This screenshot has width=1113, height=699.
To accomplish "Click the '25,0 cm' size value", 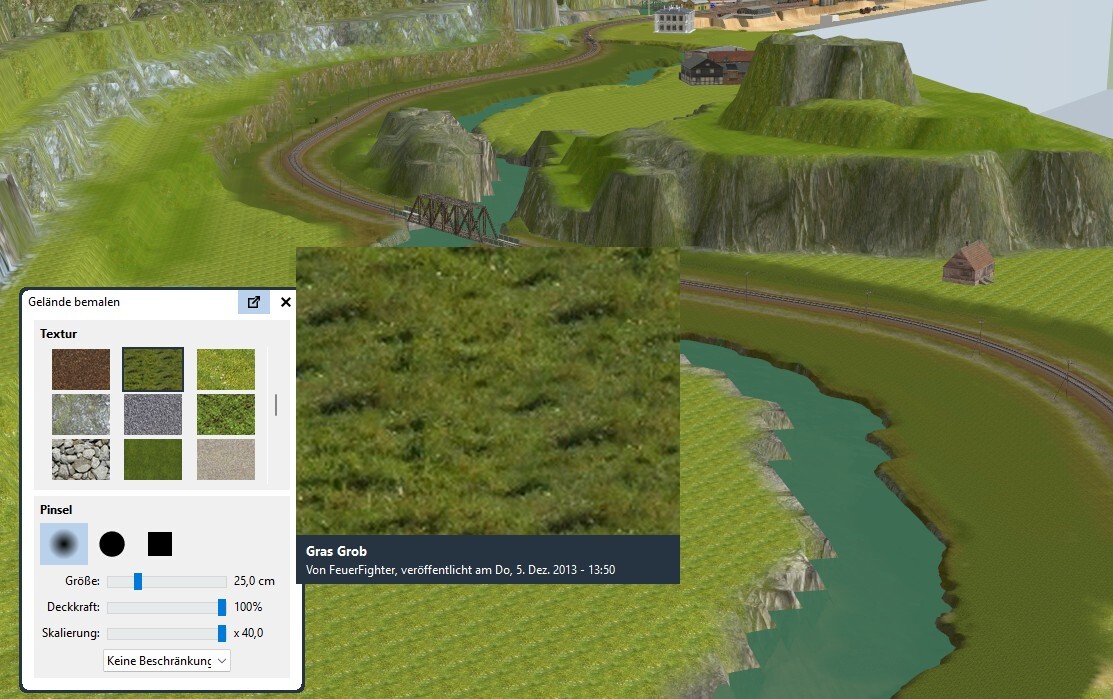I will (254, 581).
